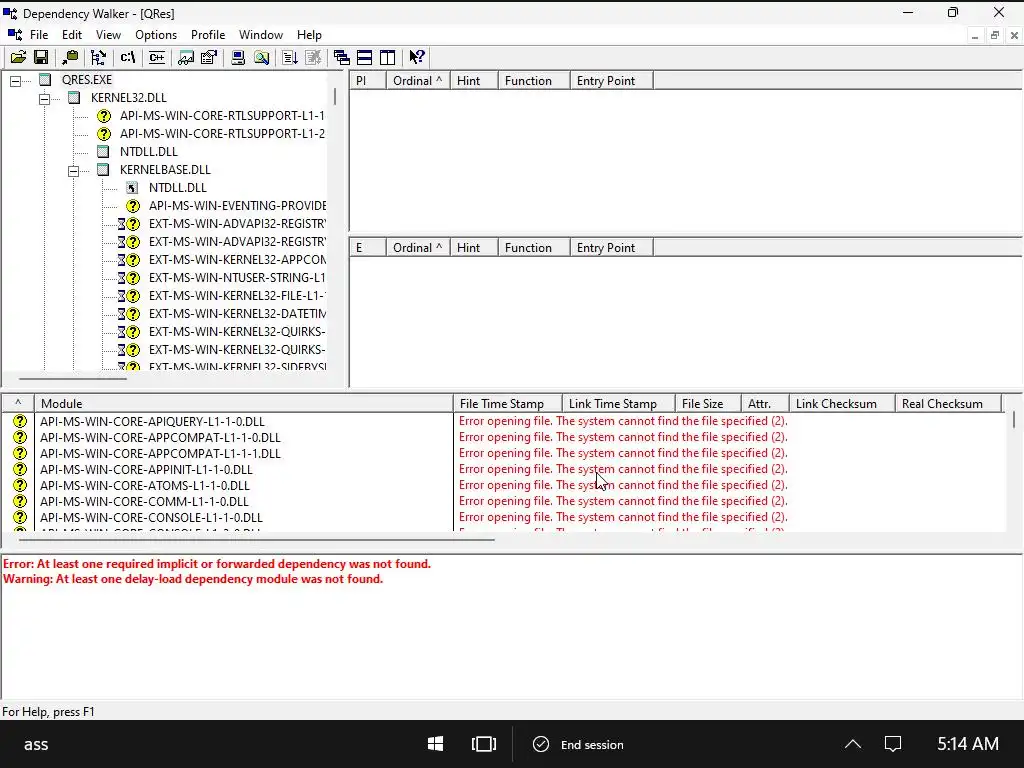Viewport: 1024px width, 768px height.
Task: Click the Dependency Walker title bar icon
Action: [x=10, y=13]
